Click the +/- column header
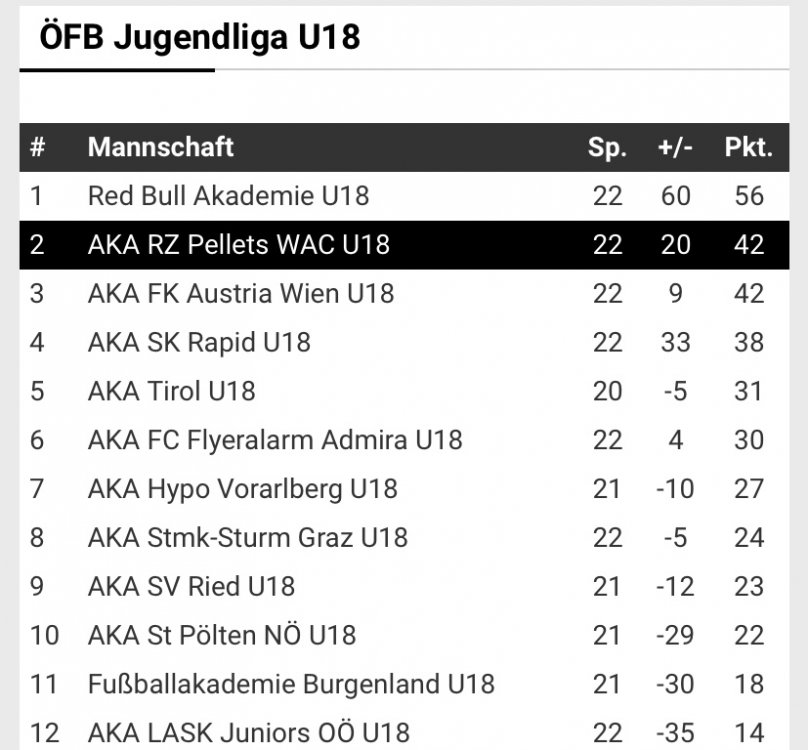 click(x=675, y=148)
